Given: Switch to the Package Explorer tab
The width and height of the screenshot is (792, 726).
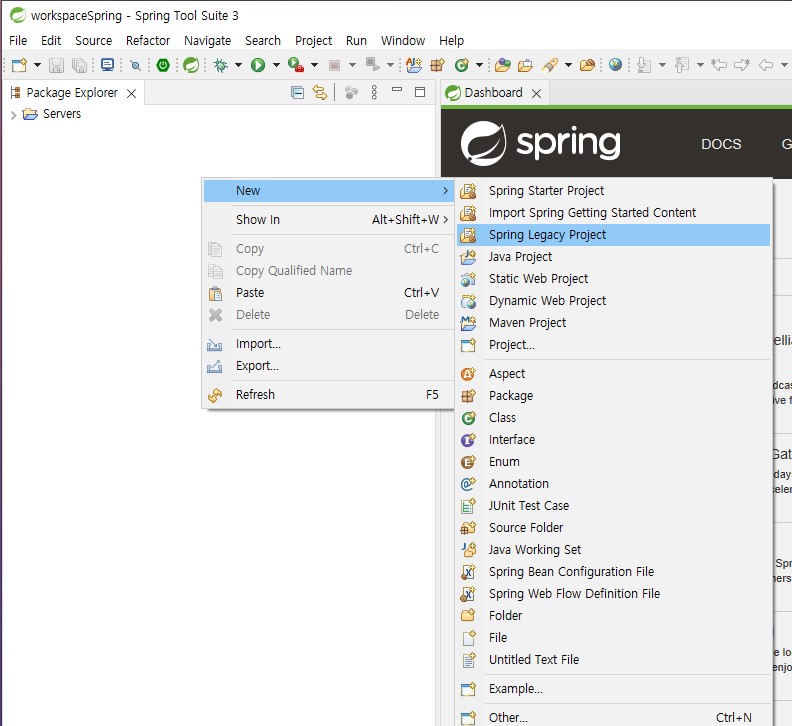Looking at the screenshot, I should [72, 92].
